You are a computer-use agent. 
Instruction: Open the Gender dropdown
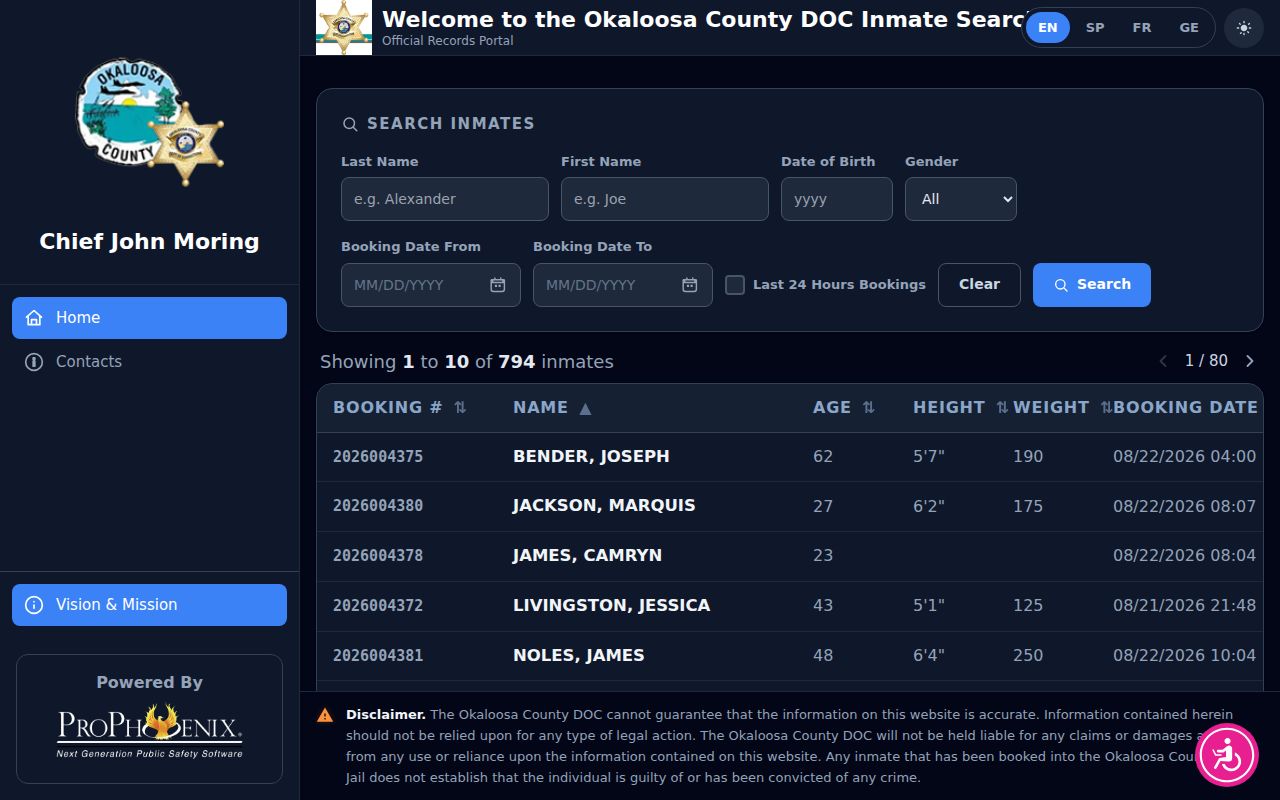961,199
